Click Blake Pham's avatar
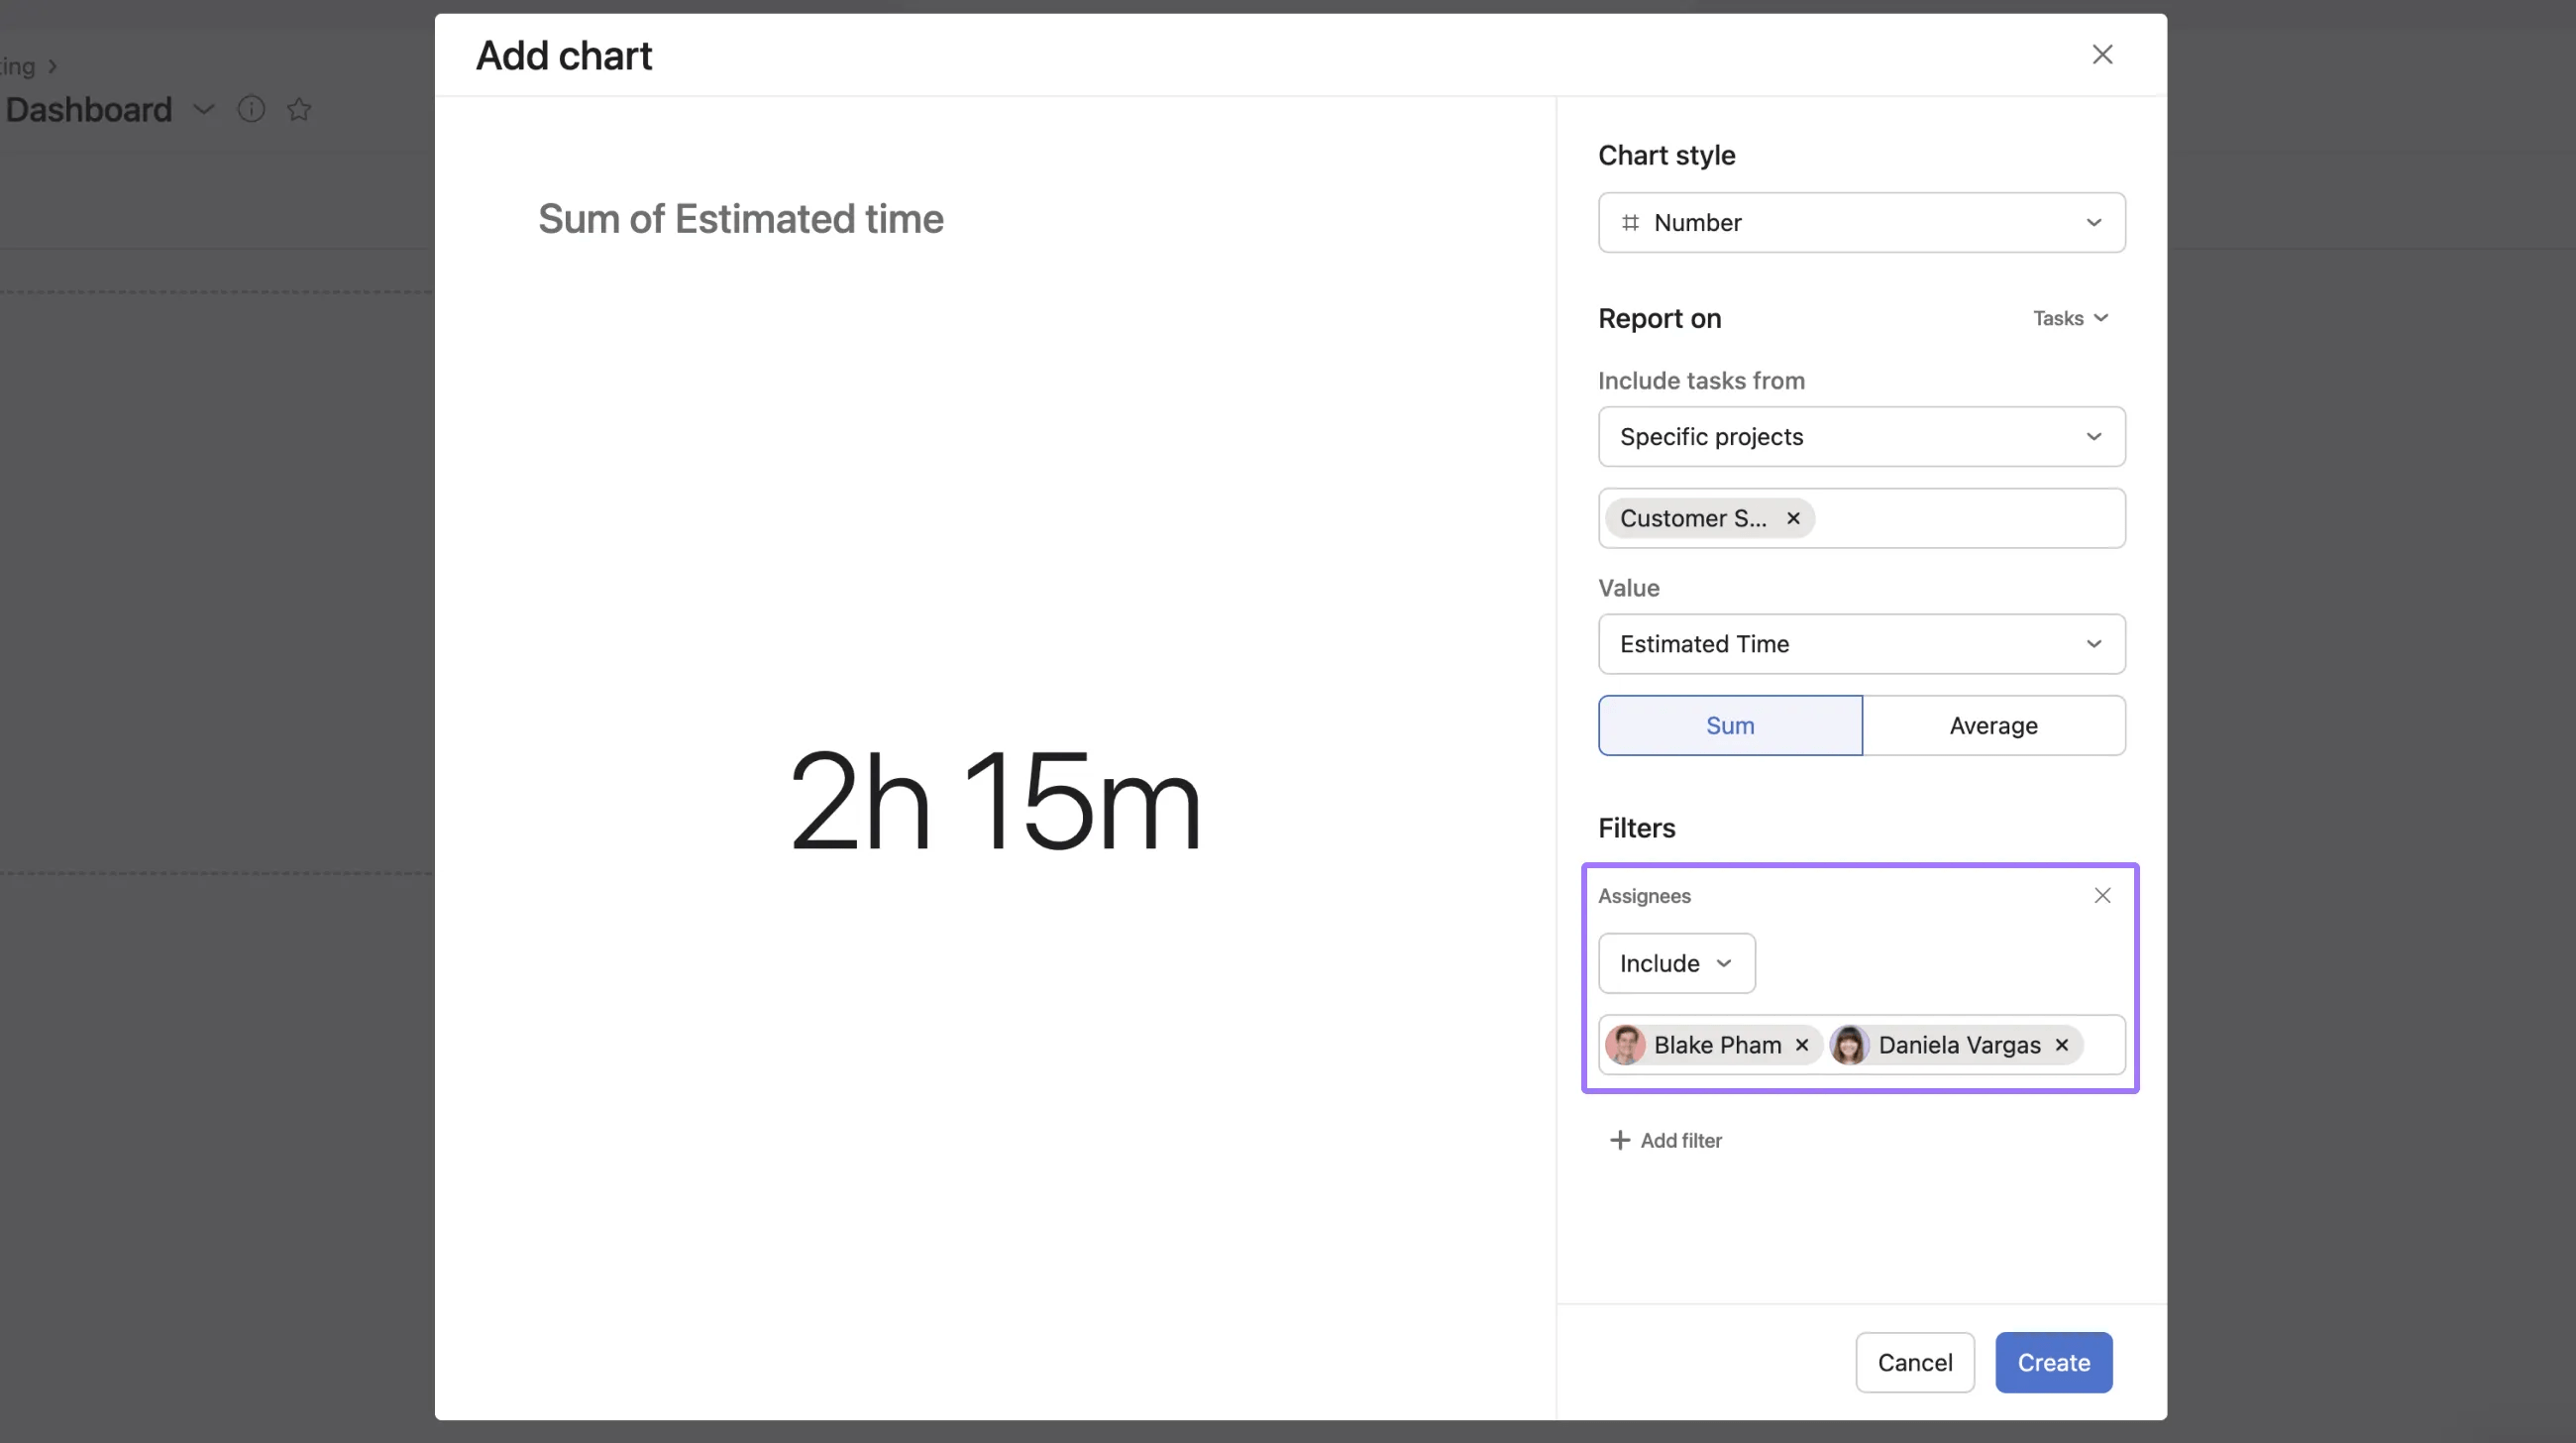The width and height of the screenshot is (2576, 1443). (x=1626, y=1044)
